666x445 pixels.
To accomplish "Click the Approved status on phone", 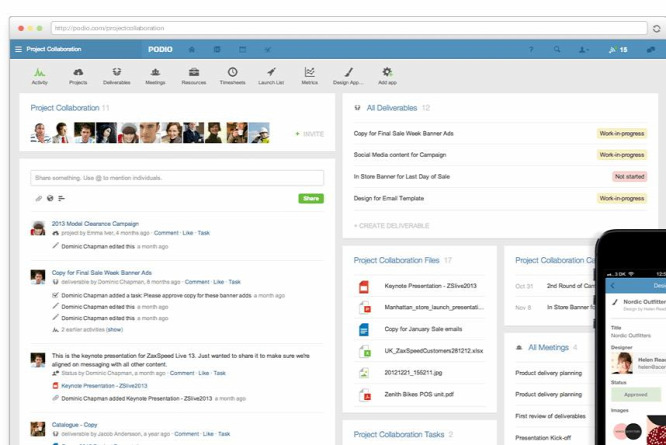I will pos(635,394).
